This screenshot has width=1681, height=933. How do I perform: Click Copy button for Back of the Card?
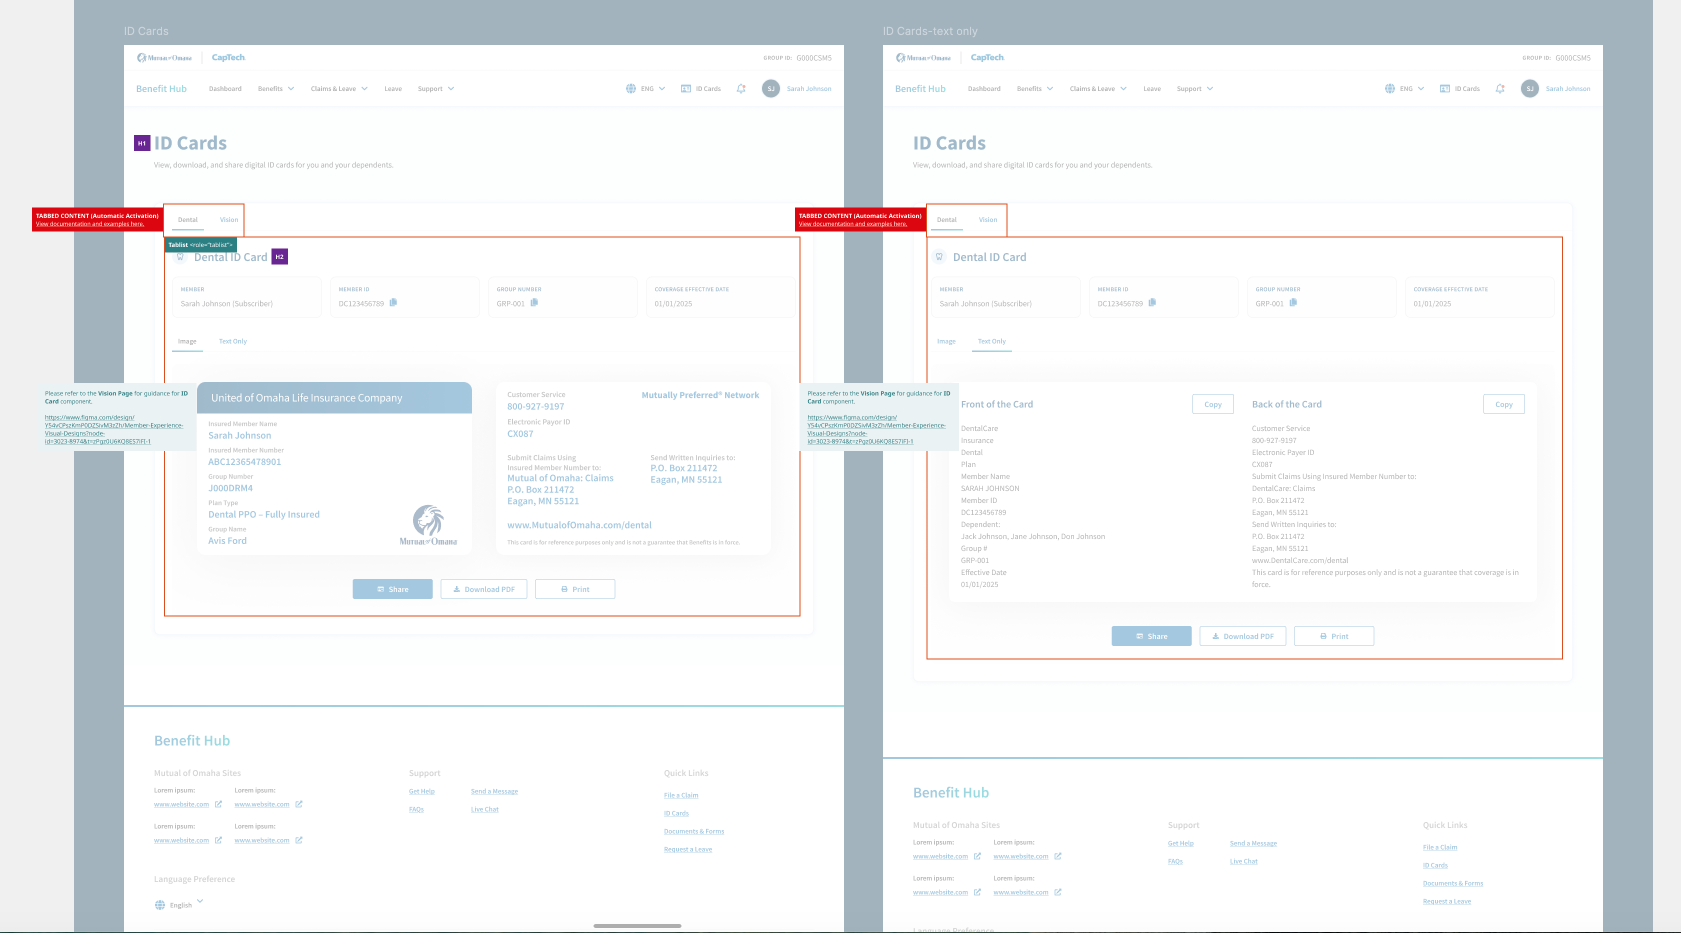[x=1504, y=404]
